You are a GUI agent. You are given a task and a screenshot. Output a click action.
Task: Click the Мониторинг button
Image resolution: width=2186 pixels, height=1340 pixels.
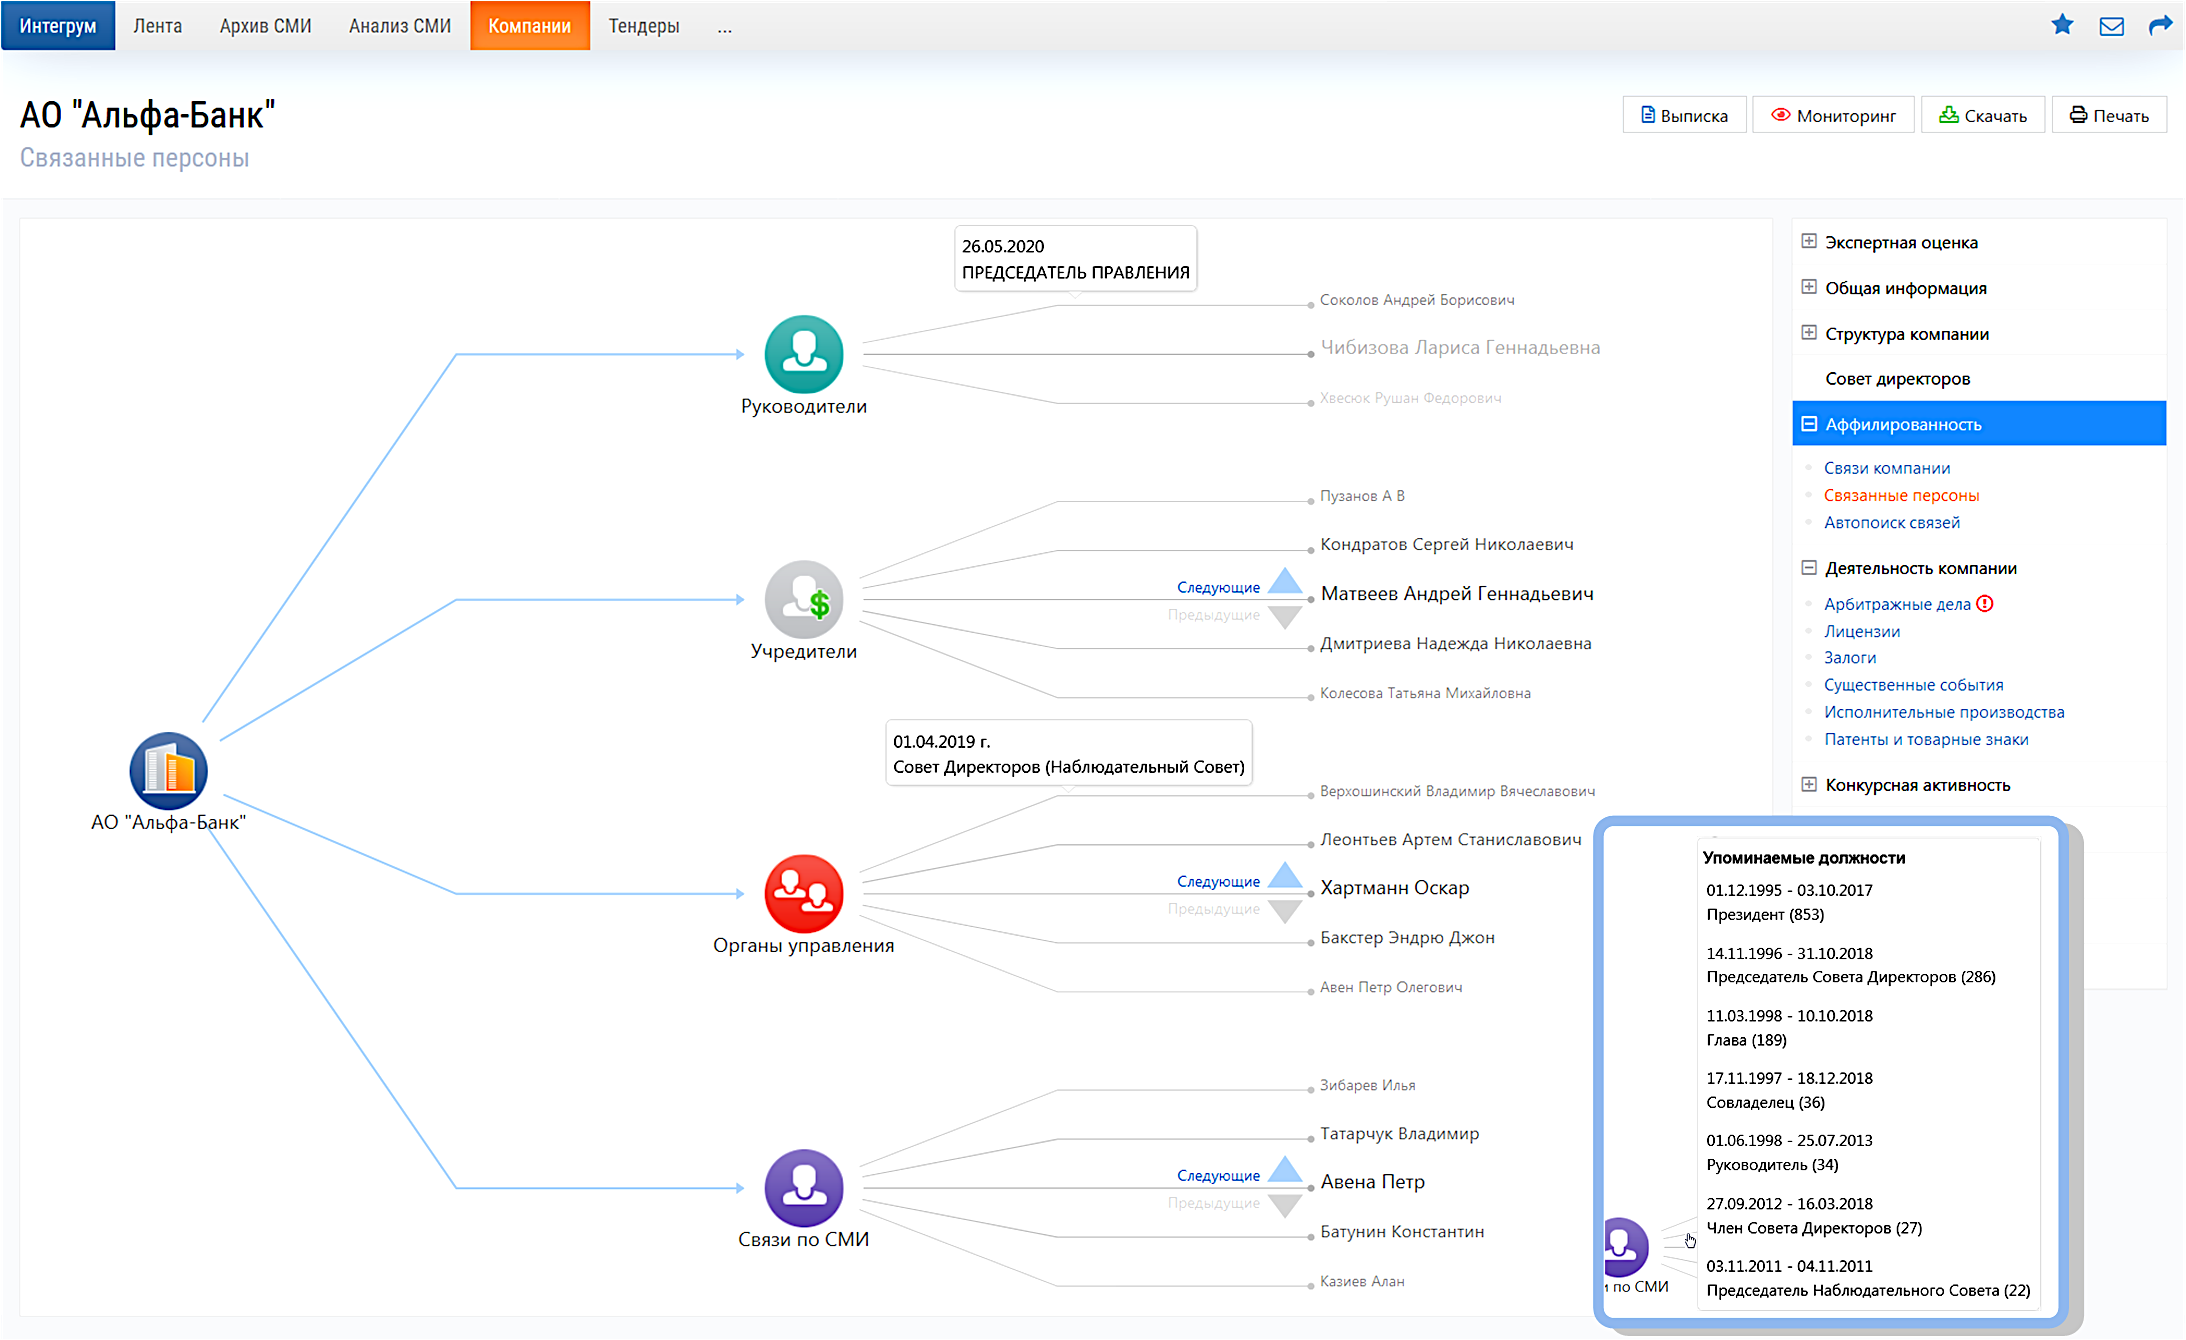1833,115
